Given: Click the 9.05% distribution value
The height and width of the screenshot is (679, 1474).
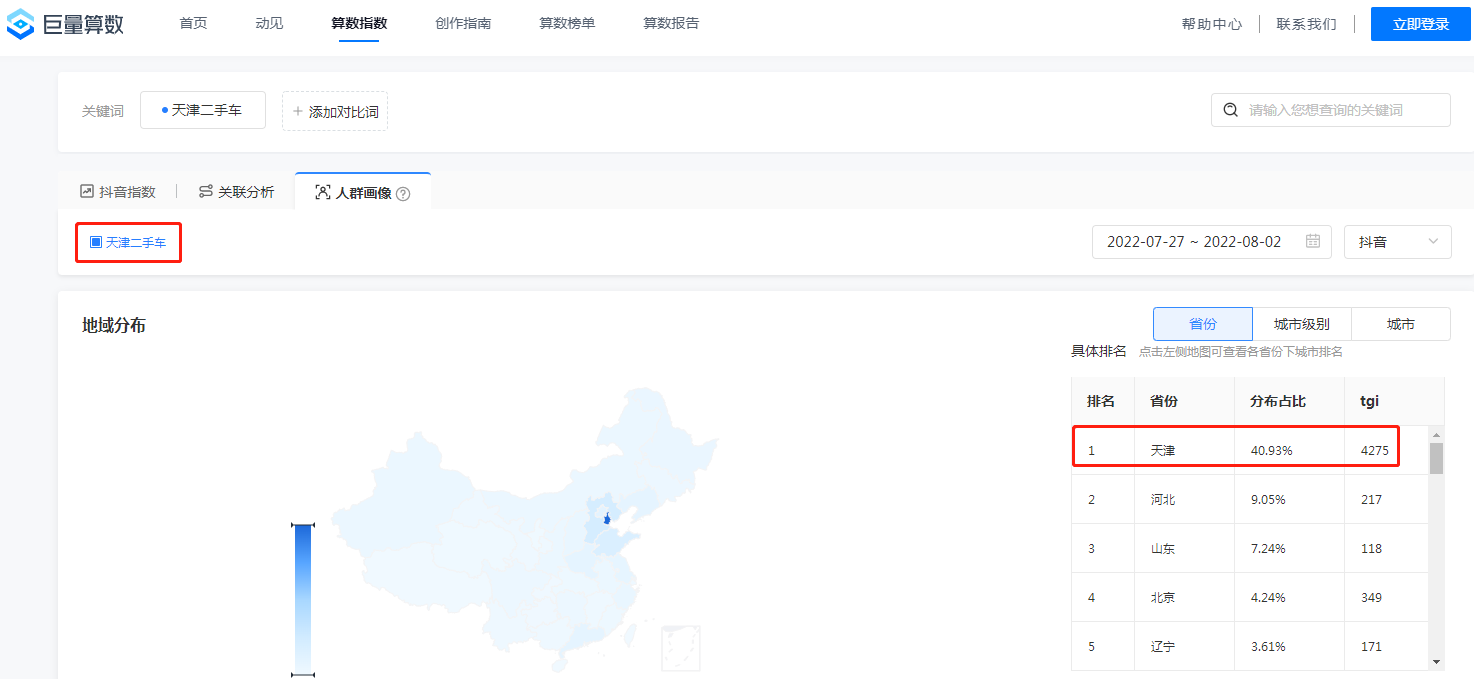Looking at the screenshot, I should tap(1268, 499).
